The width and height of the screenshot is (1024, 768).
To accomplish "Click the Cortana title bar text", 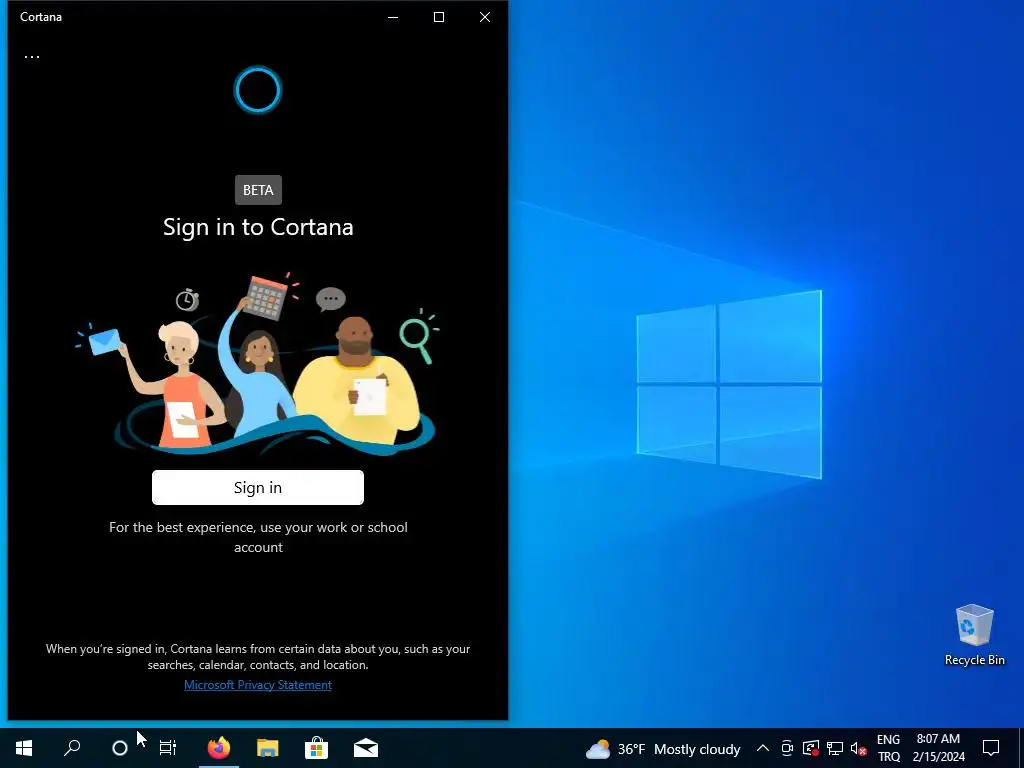I will pyautogui.click(x=41, y=17).
